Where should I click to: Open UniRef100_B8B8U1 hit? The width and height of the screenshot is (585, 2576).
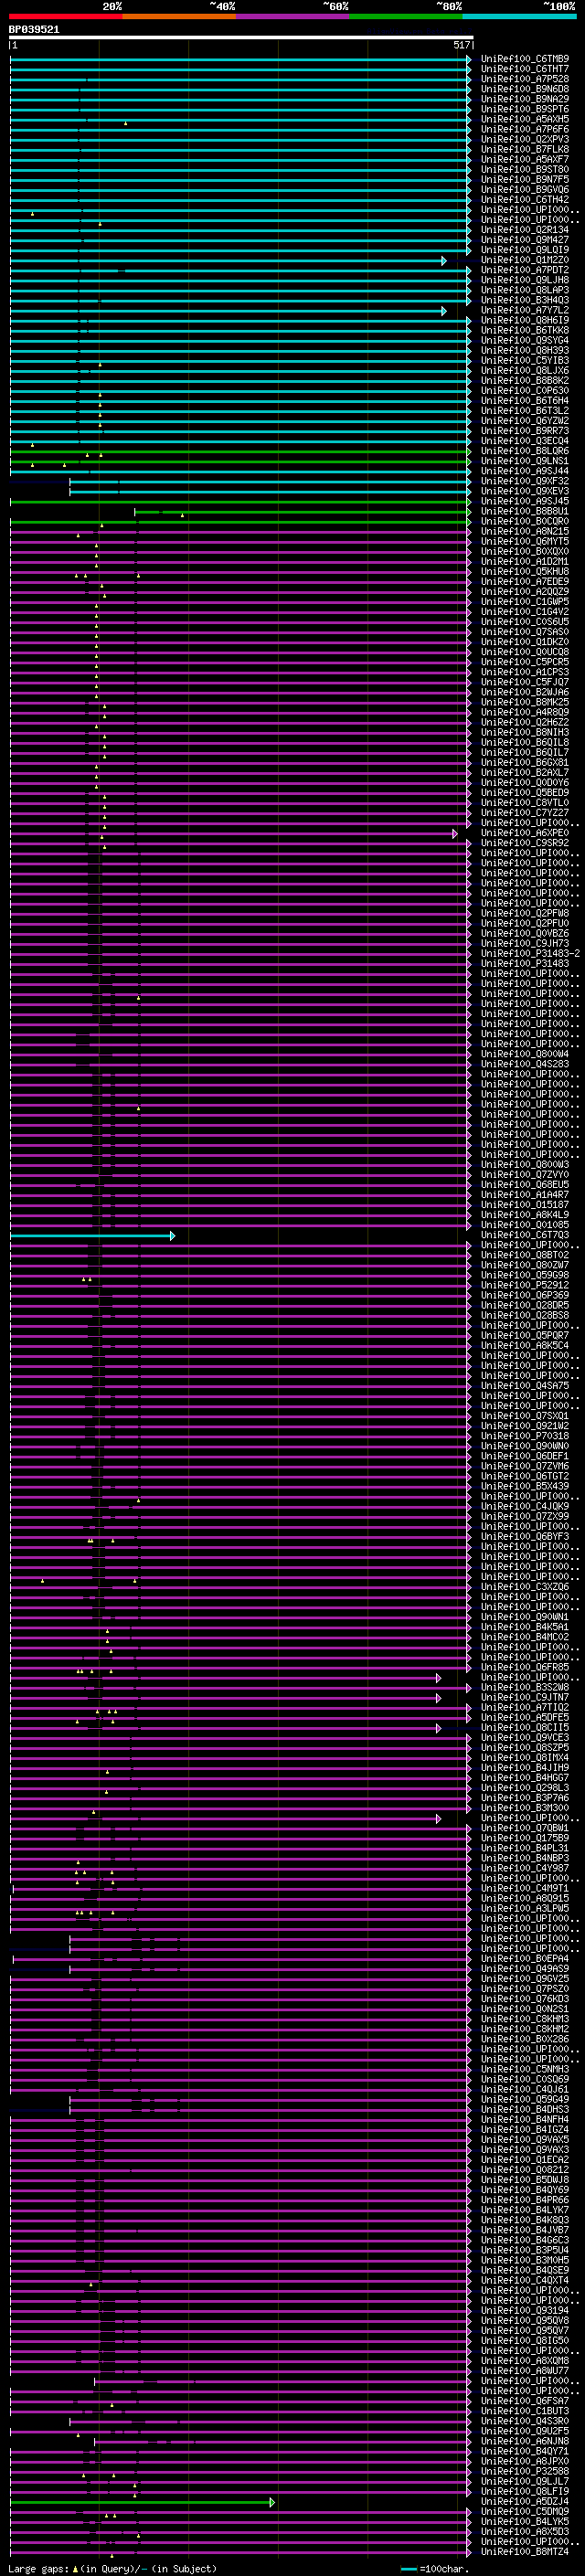click(525, 511)
